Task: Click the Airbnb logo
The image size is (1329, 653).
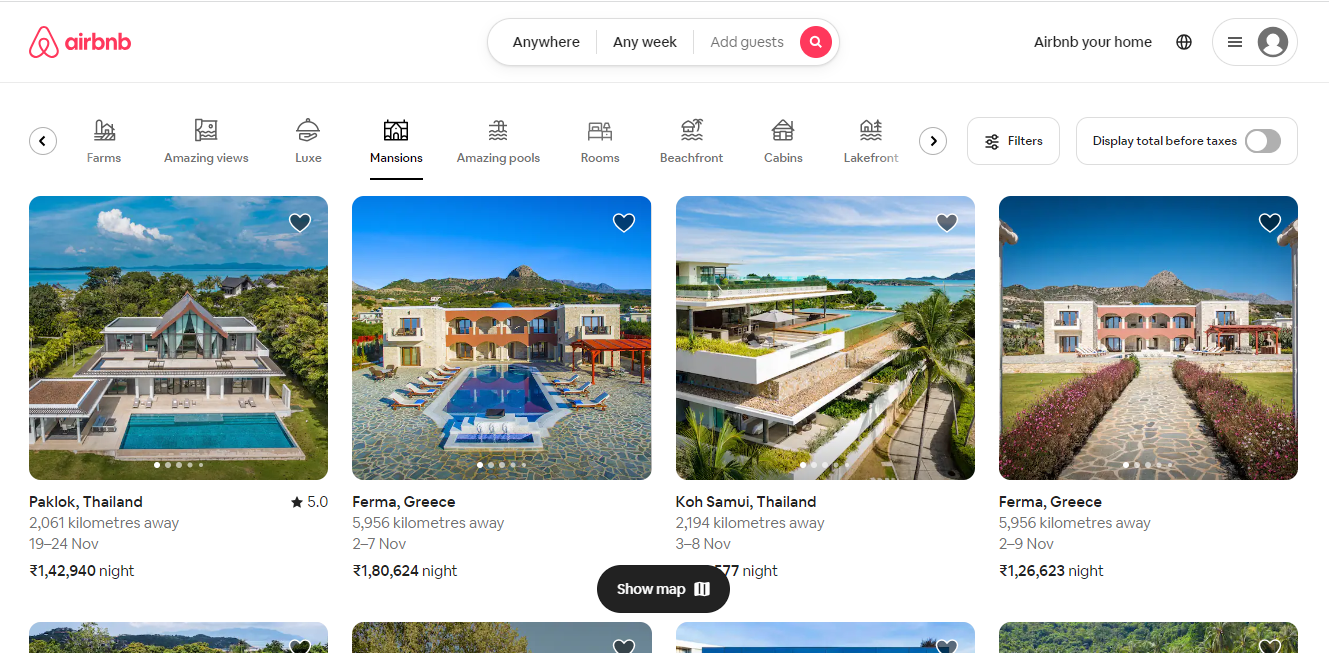Action: (x=80, y=42)
